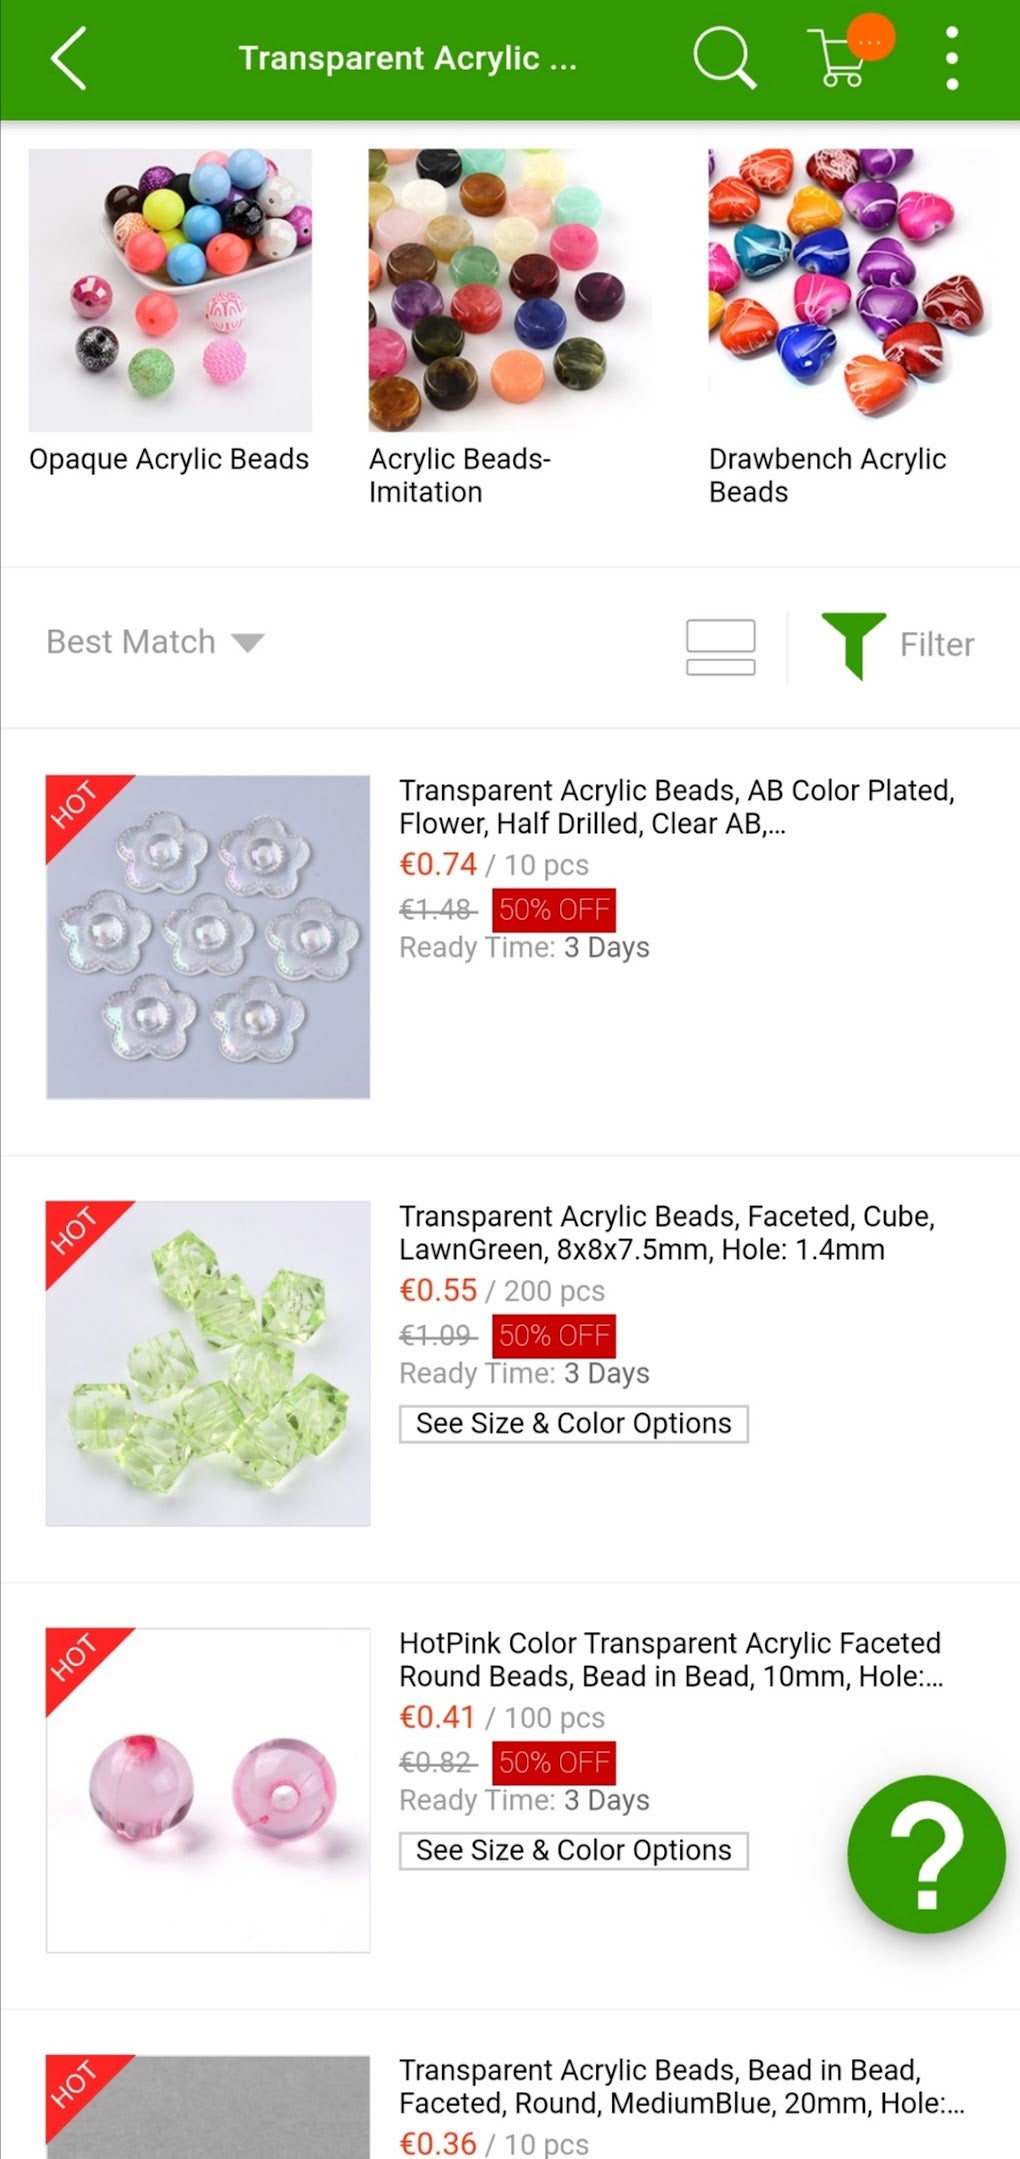Open search with magnifier icon
This screenshot has width=1020, height=2159.
(723, 58)
